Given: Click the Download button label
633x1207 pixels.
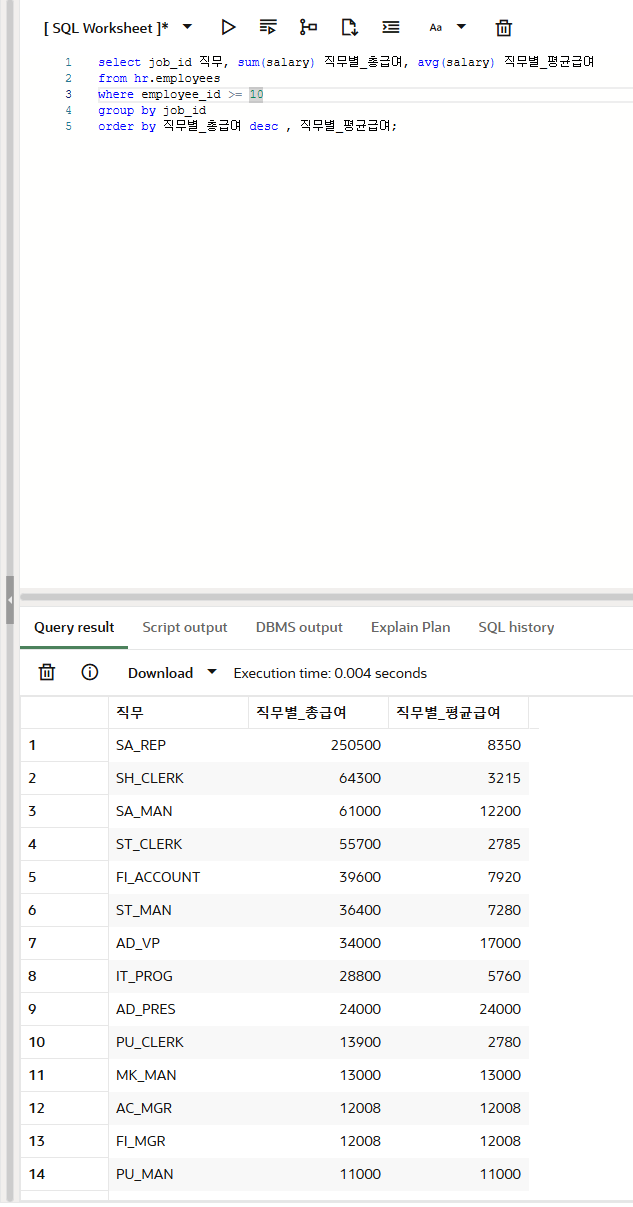Looking at the screenshot, I should (x=160, y=673).
